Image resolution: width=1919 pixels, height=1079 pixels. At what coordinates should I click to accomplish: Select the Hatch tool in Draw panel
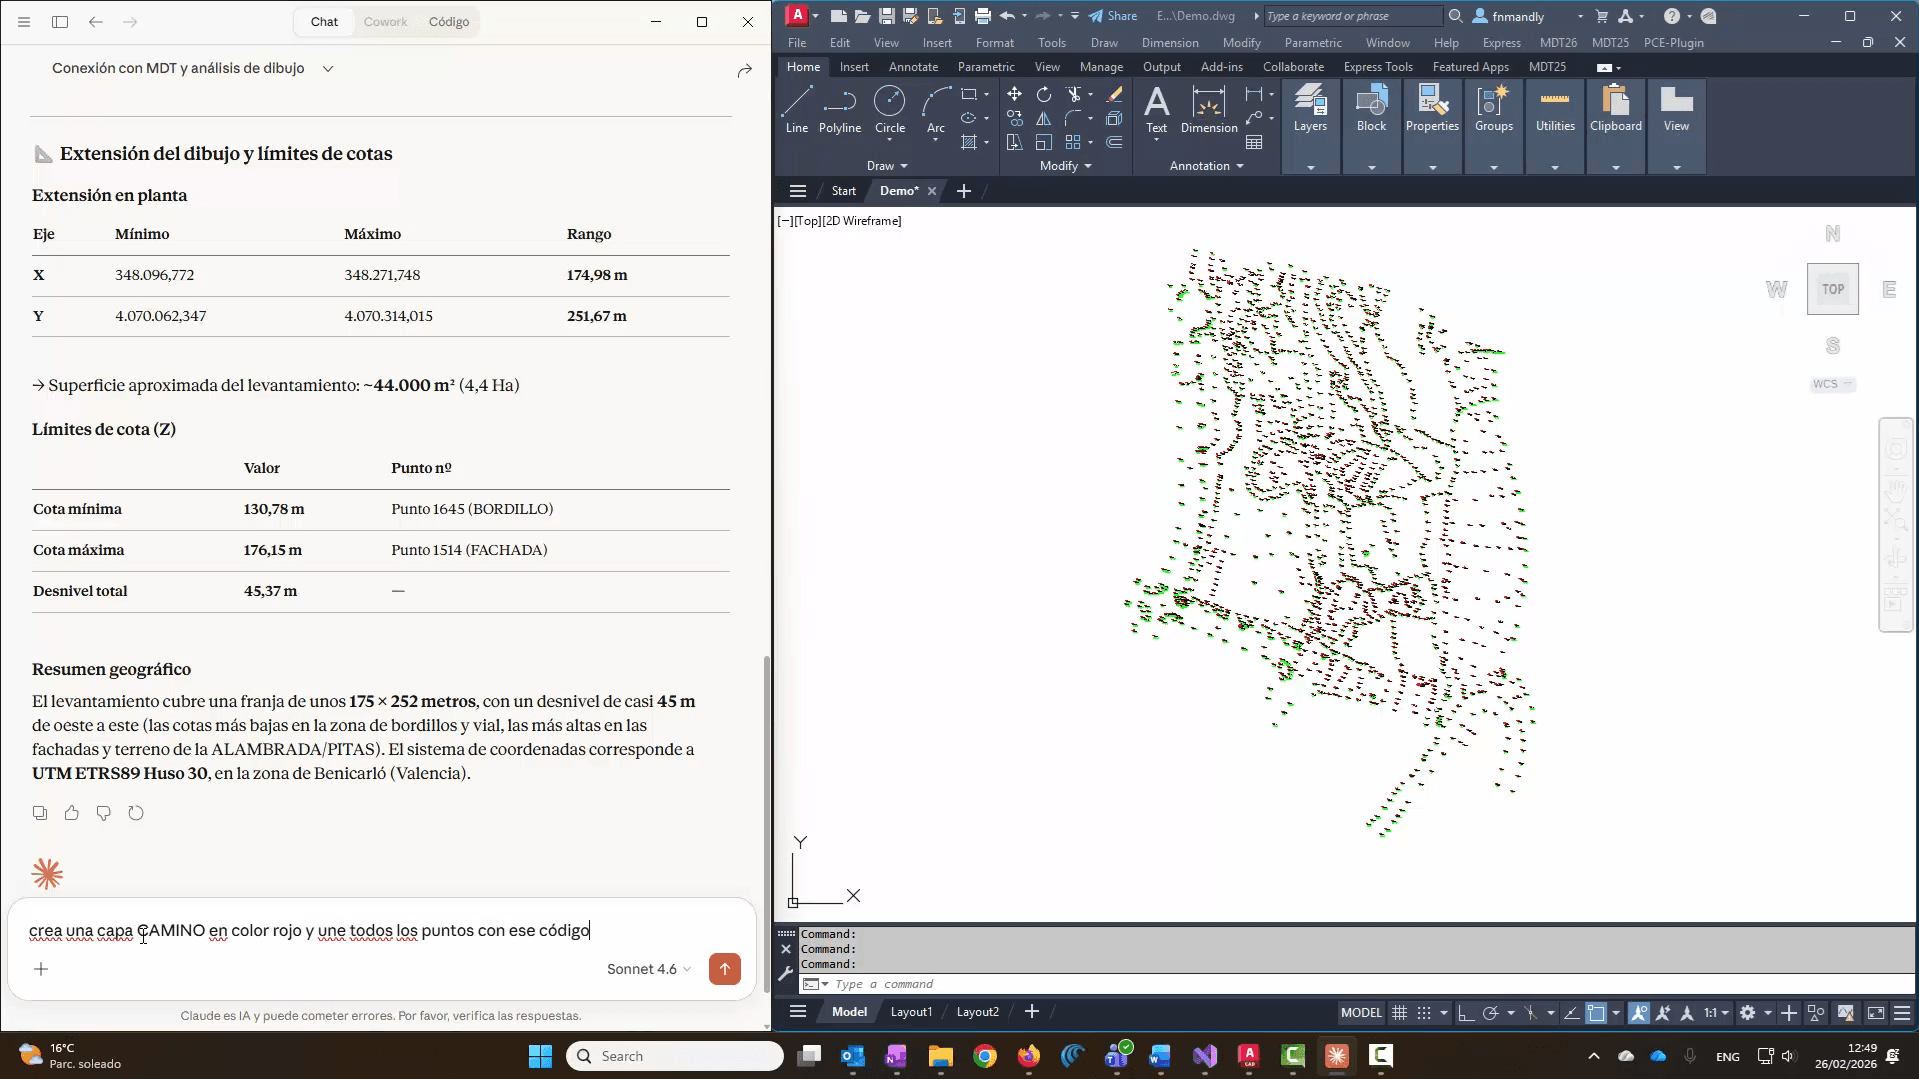pos(968,142)
